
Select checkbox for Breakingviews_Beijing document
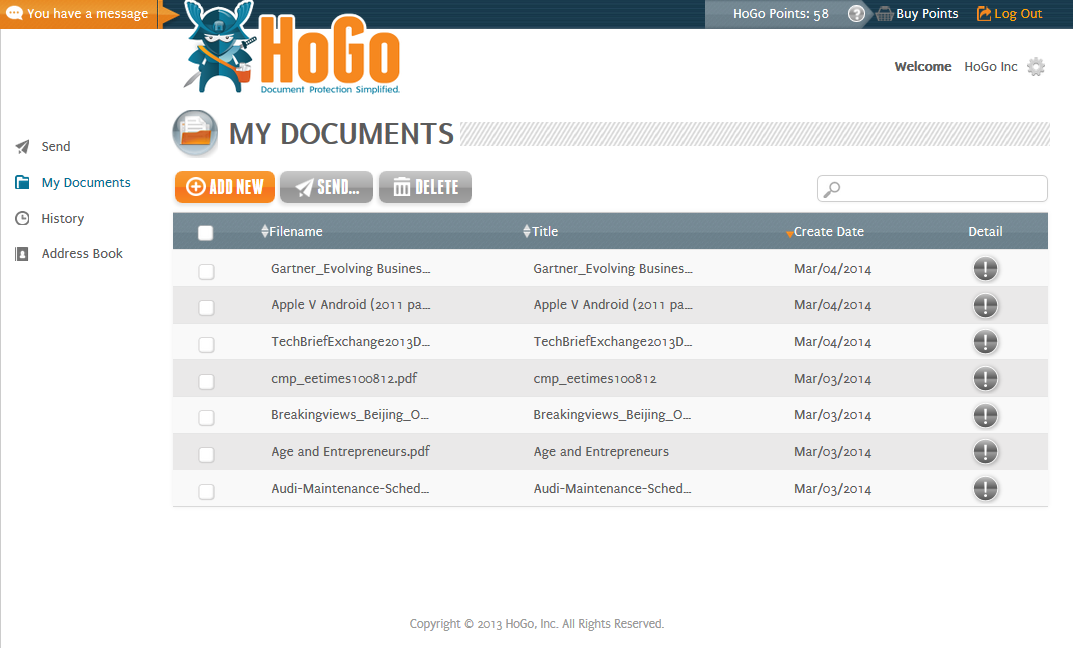(206, 417)
